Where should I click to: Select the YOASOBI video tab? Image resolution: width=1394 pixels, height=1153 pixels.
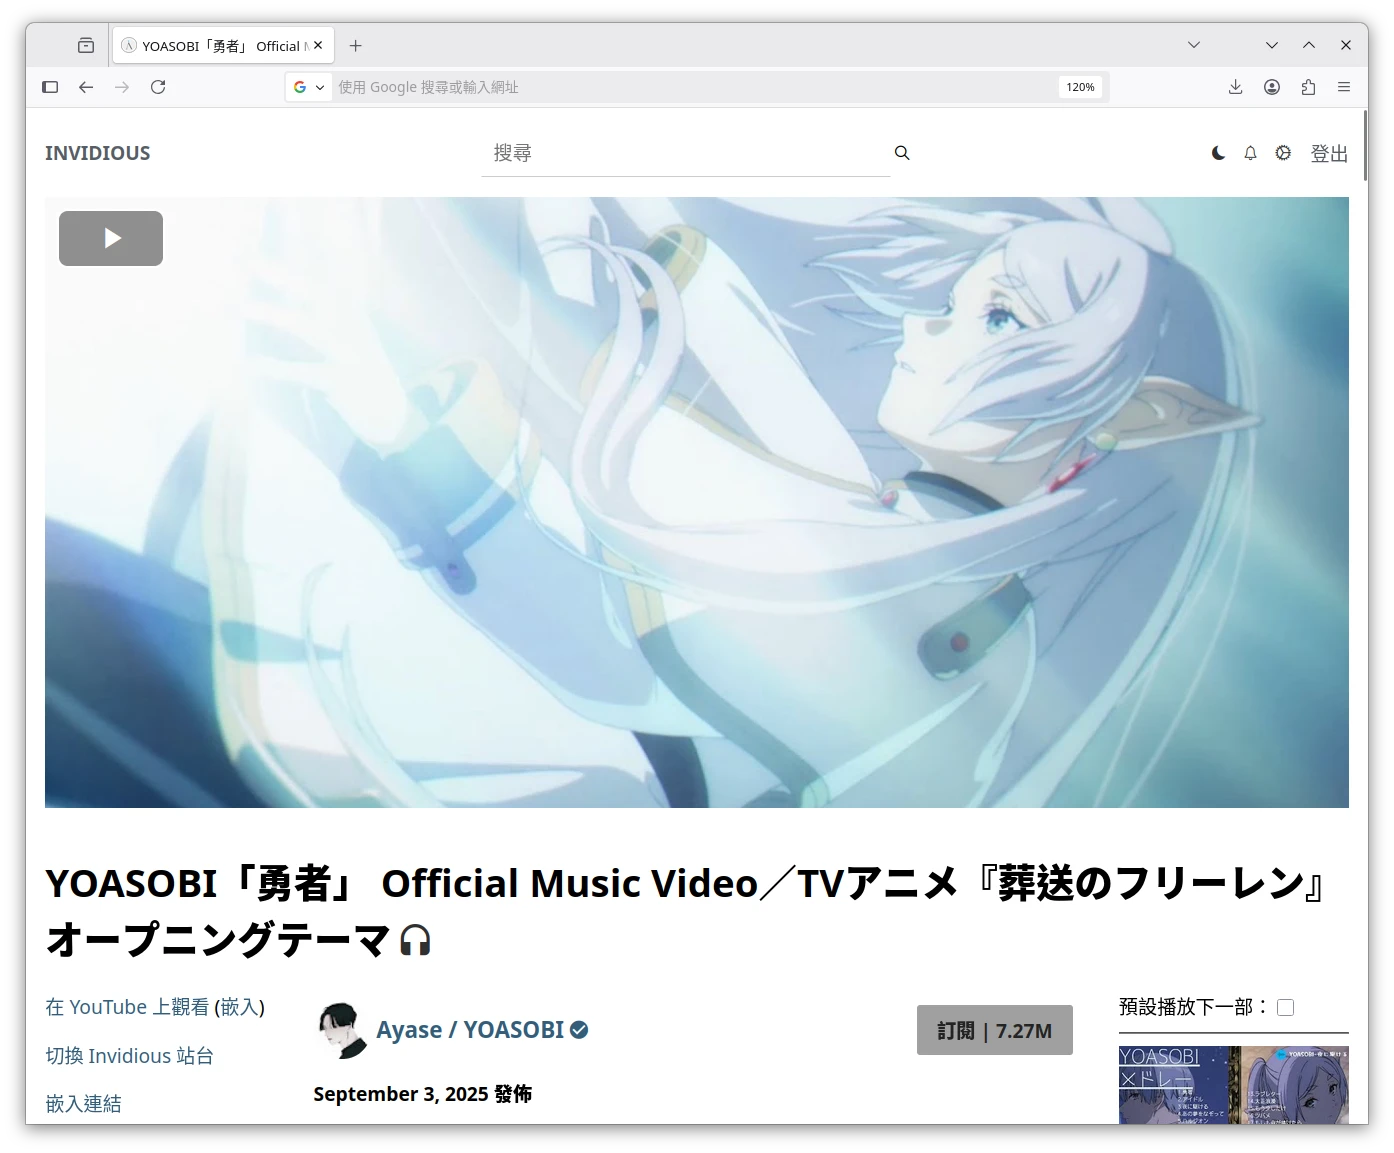pyautogui.click(x=223, y=46)
